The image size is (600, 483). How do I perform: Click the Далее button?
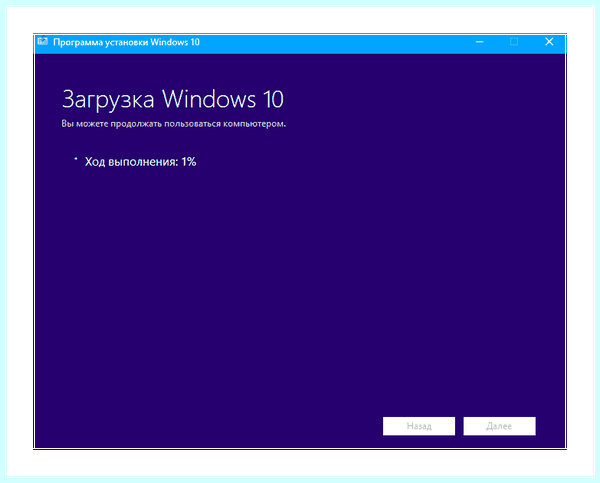(499, 426)
